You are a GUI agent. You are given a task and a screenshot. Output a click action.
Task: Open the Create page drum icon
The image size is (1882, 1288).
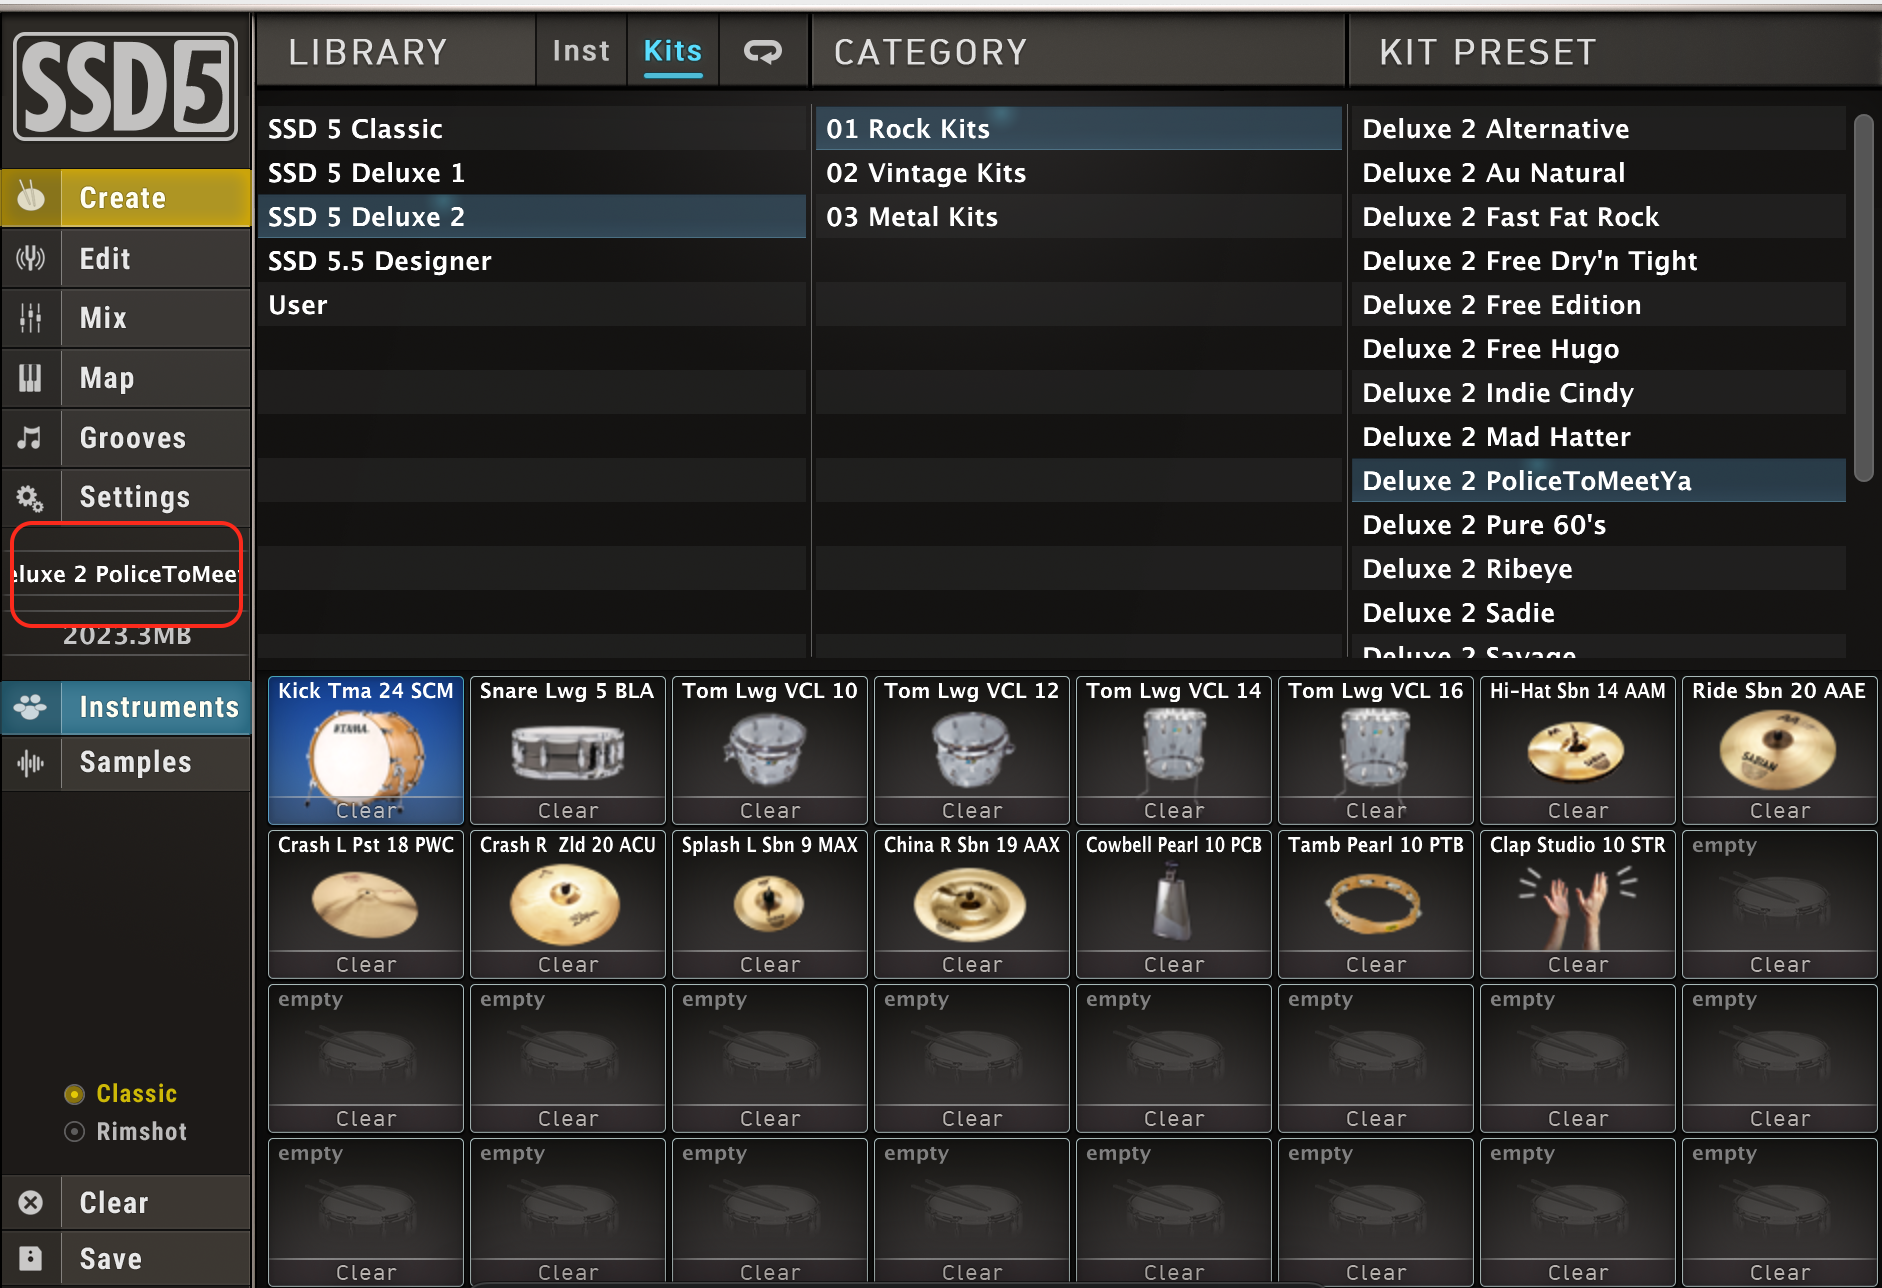31,197
